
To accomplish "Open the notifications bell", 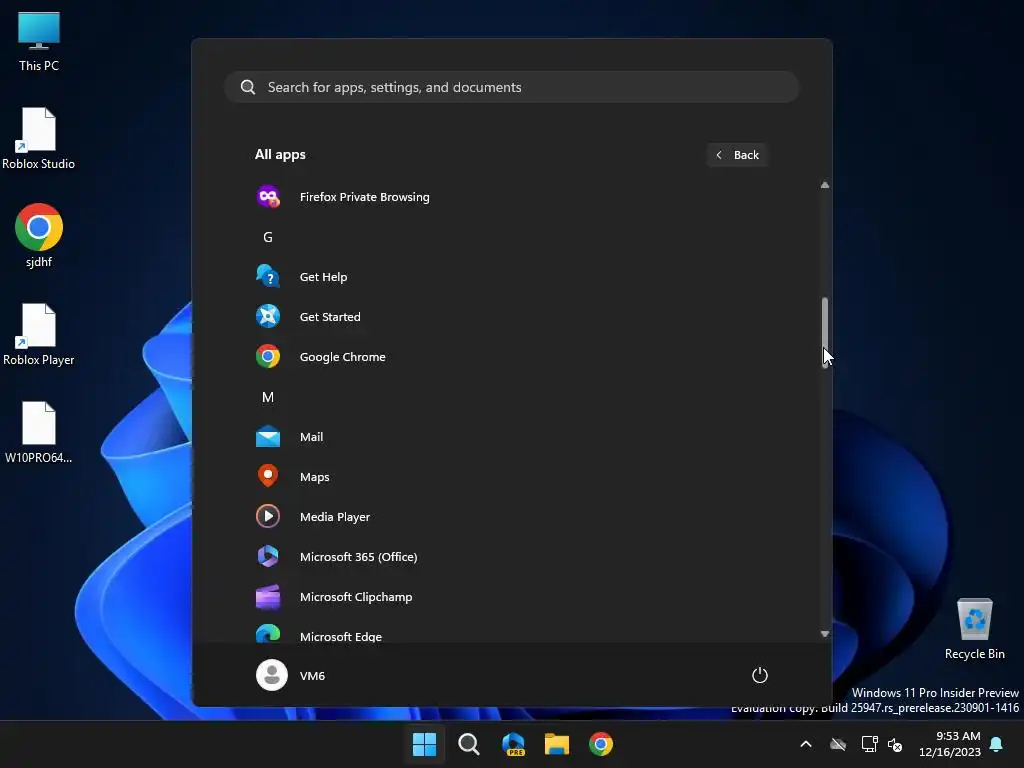I will pos(997,744).
